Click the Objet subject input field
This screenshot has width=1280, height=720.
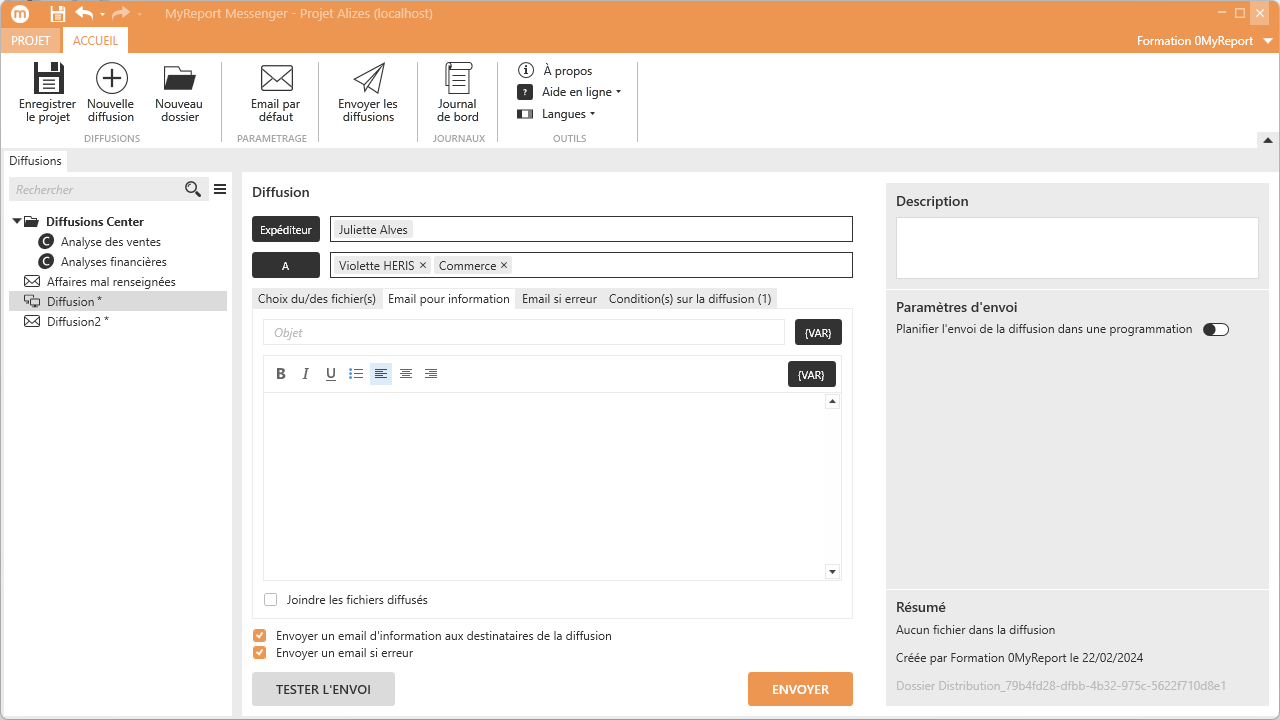click(524, 332)
